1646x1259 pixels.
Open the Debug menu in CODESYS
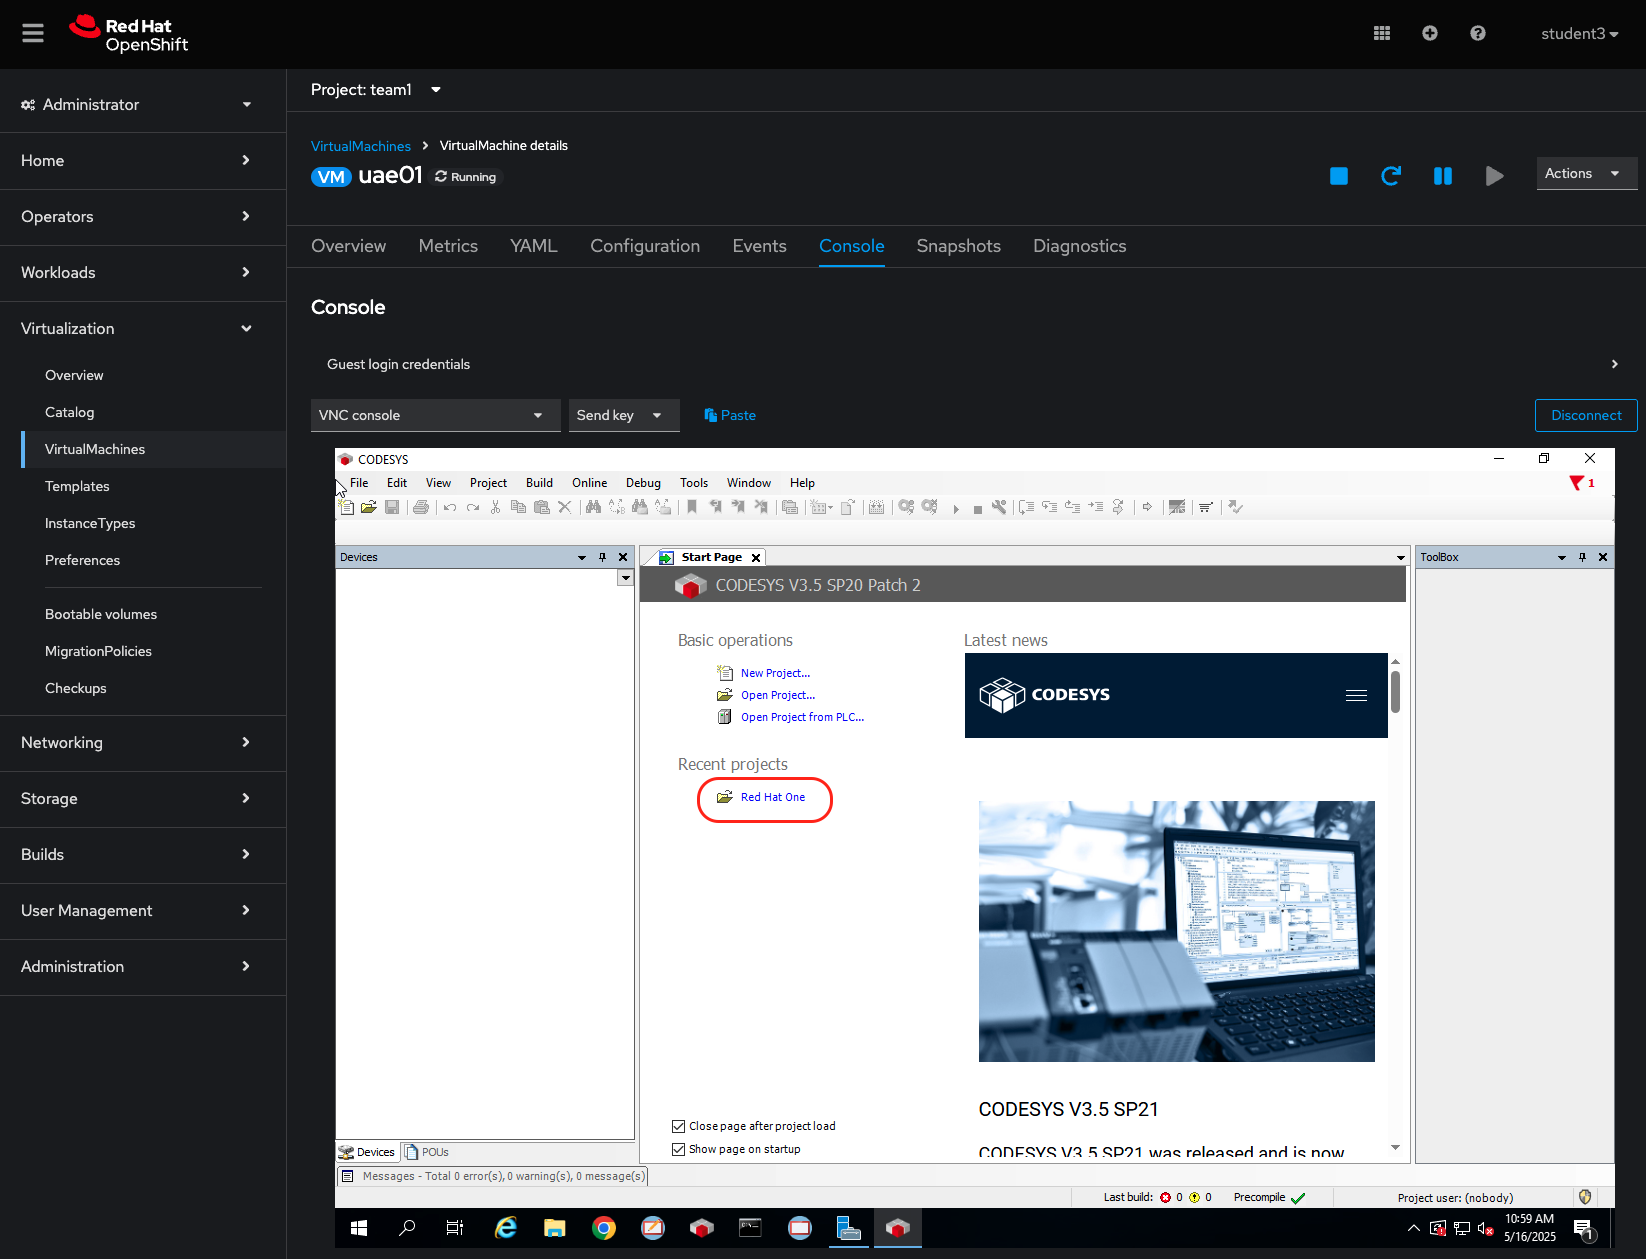click(x=643, y=483)
